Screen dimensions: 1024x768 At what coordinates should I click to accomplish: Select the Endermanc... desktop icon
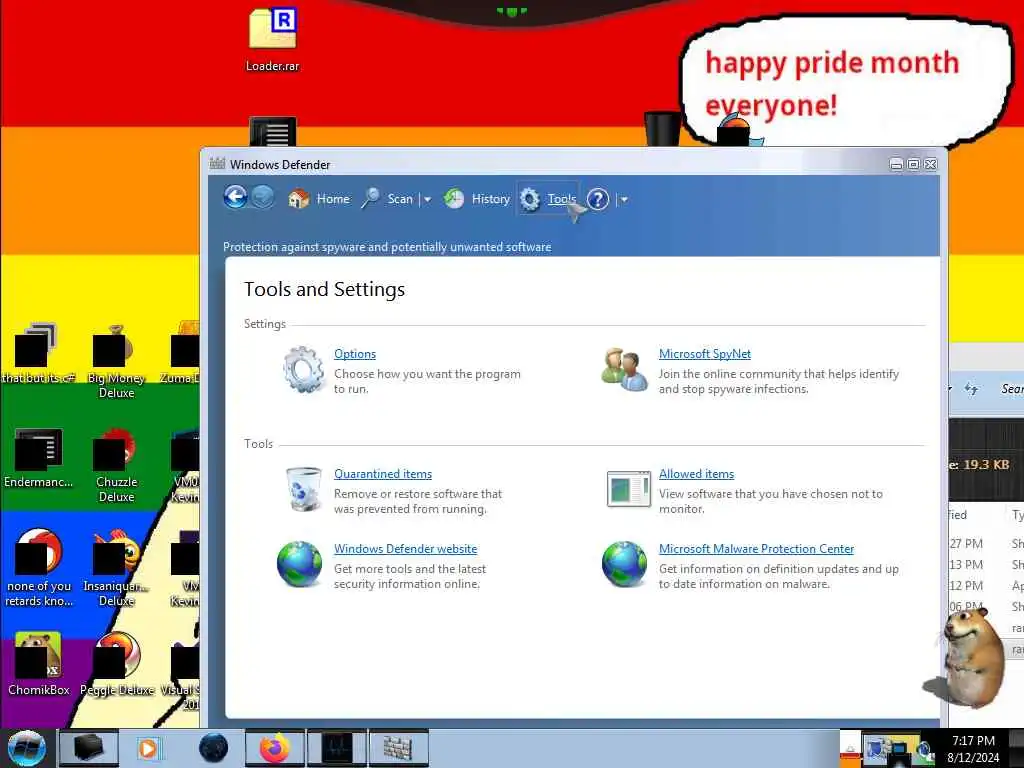[x=38, y=458]
